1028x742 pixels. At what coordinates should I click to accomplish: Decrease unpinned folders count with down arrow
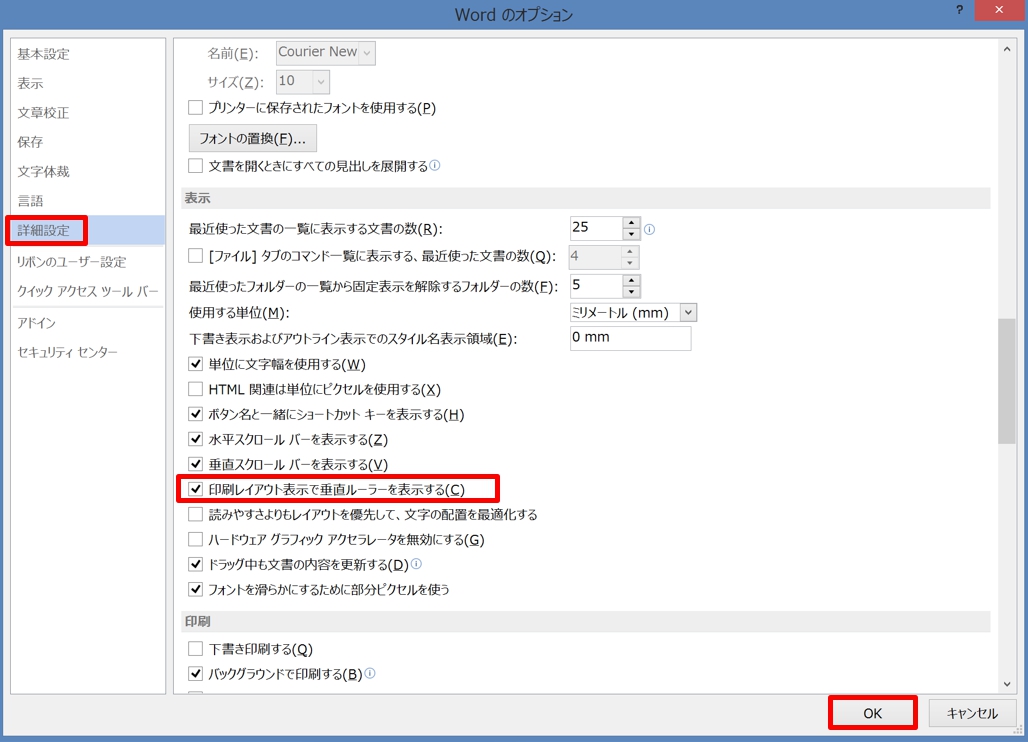point(631,291)
